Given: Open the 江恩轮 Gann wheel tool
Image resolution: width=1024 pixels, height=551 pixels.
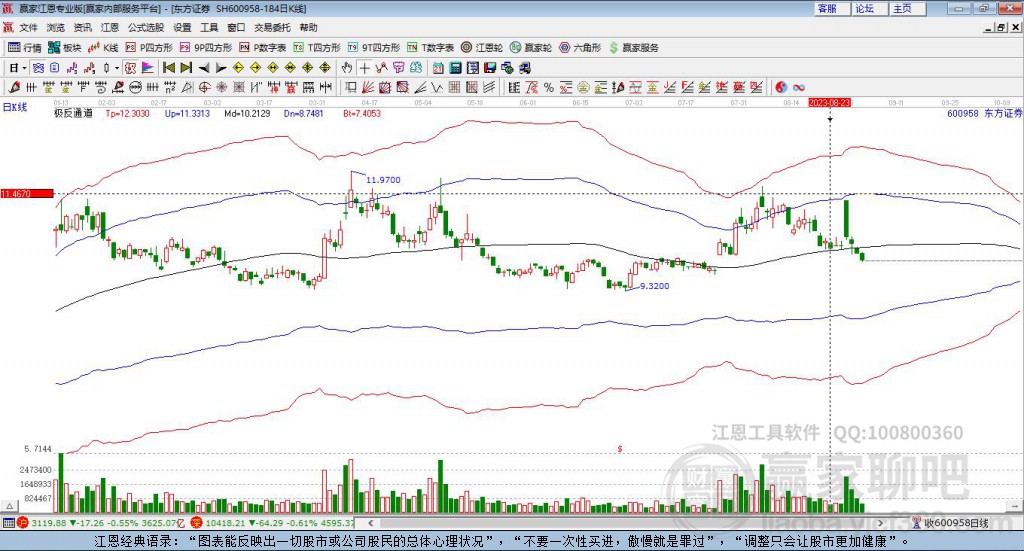Looking at the screenshot, I should point(482,47).
